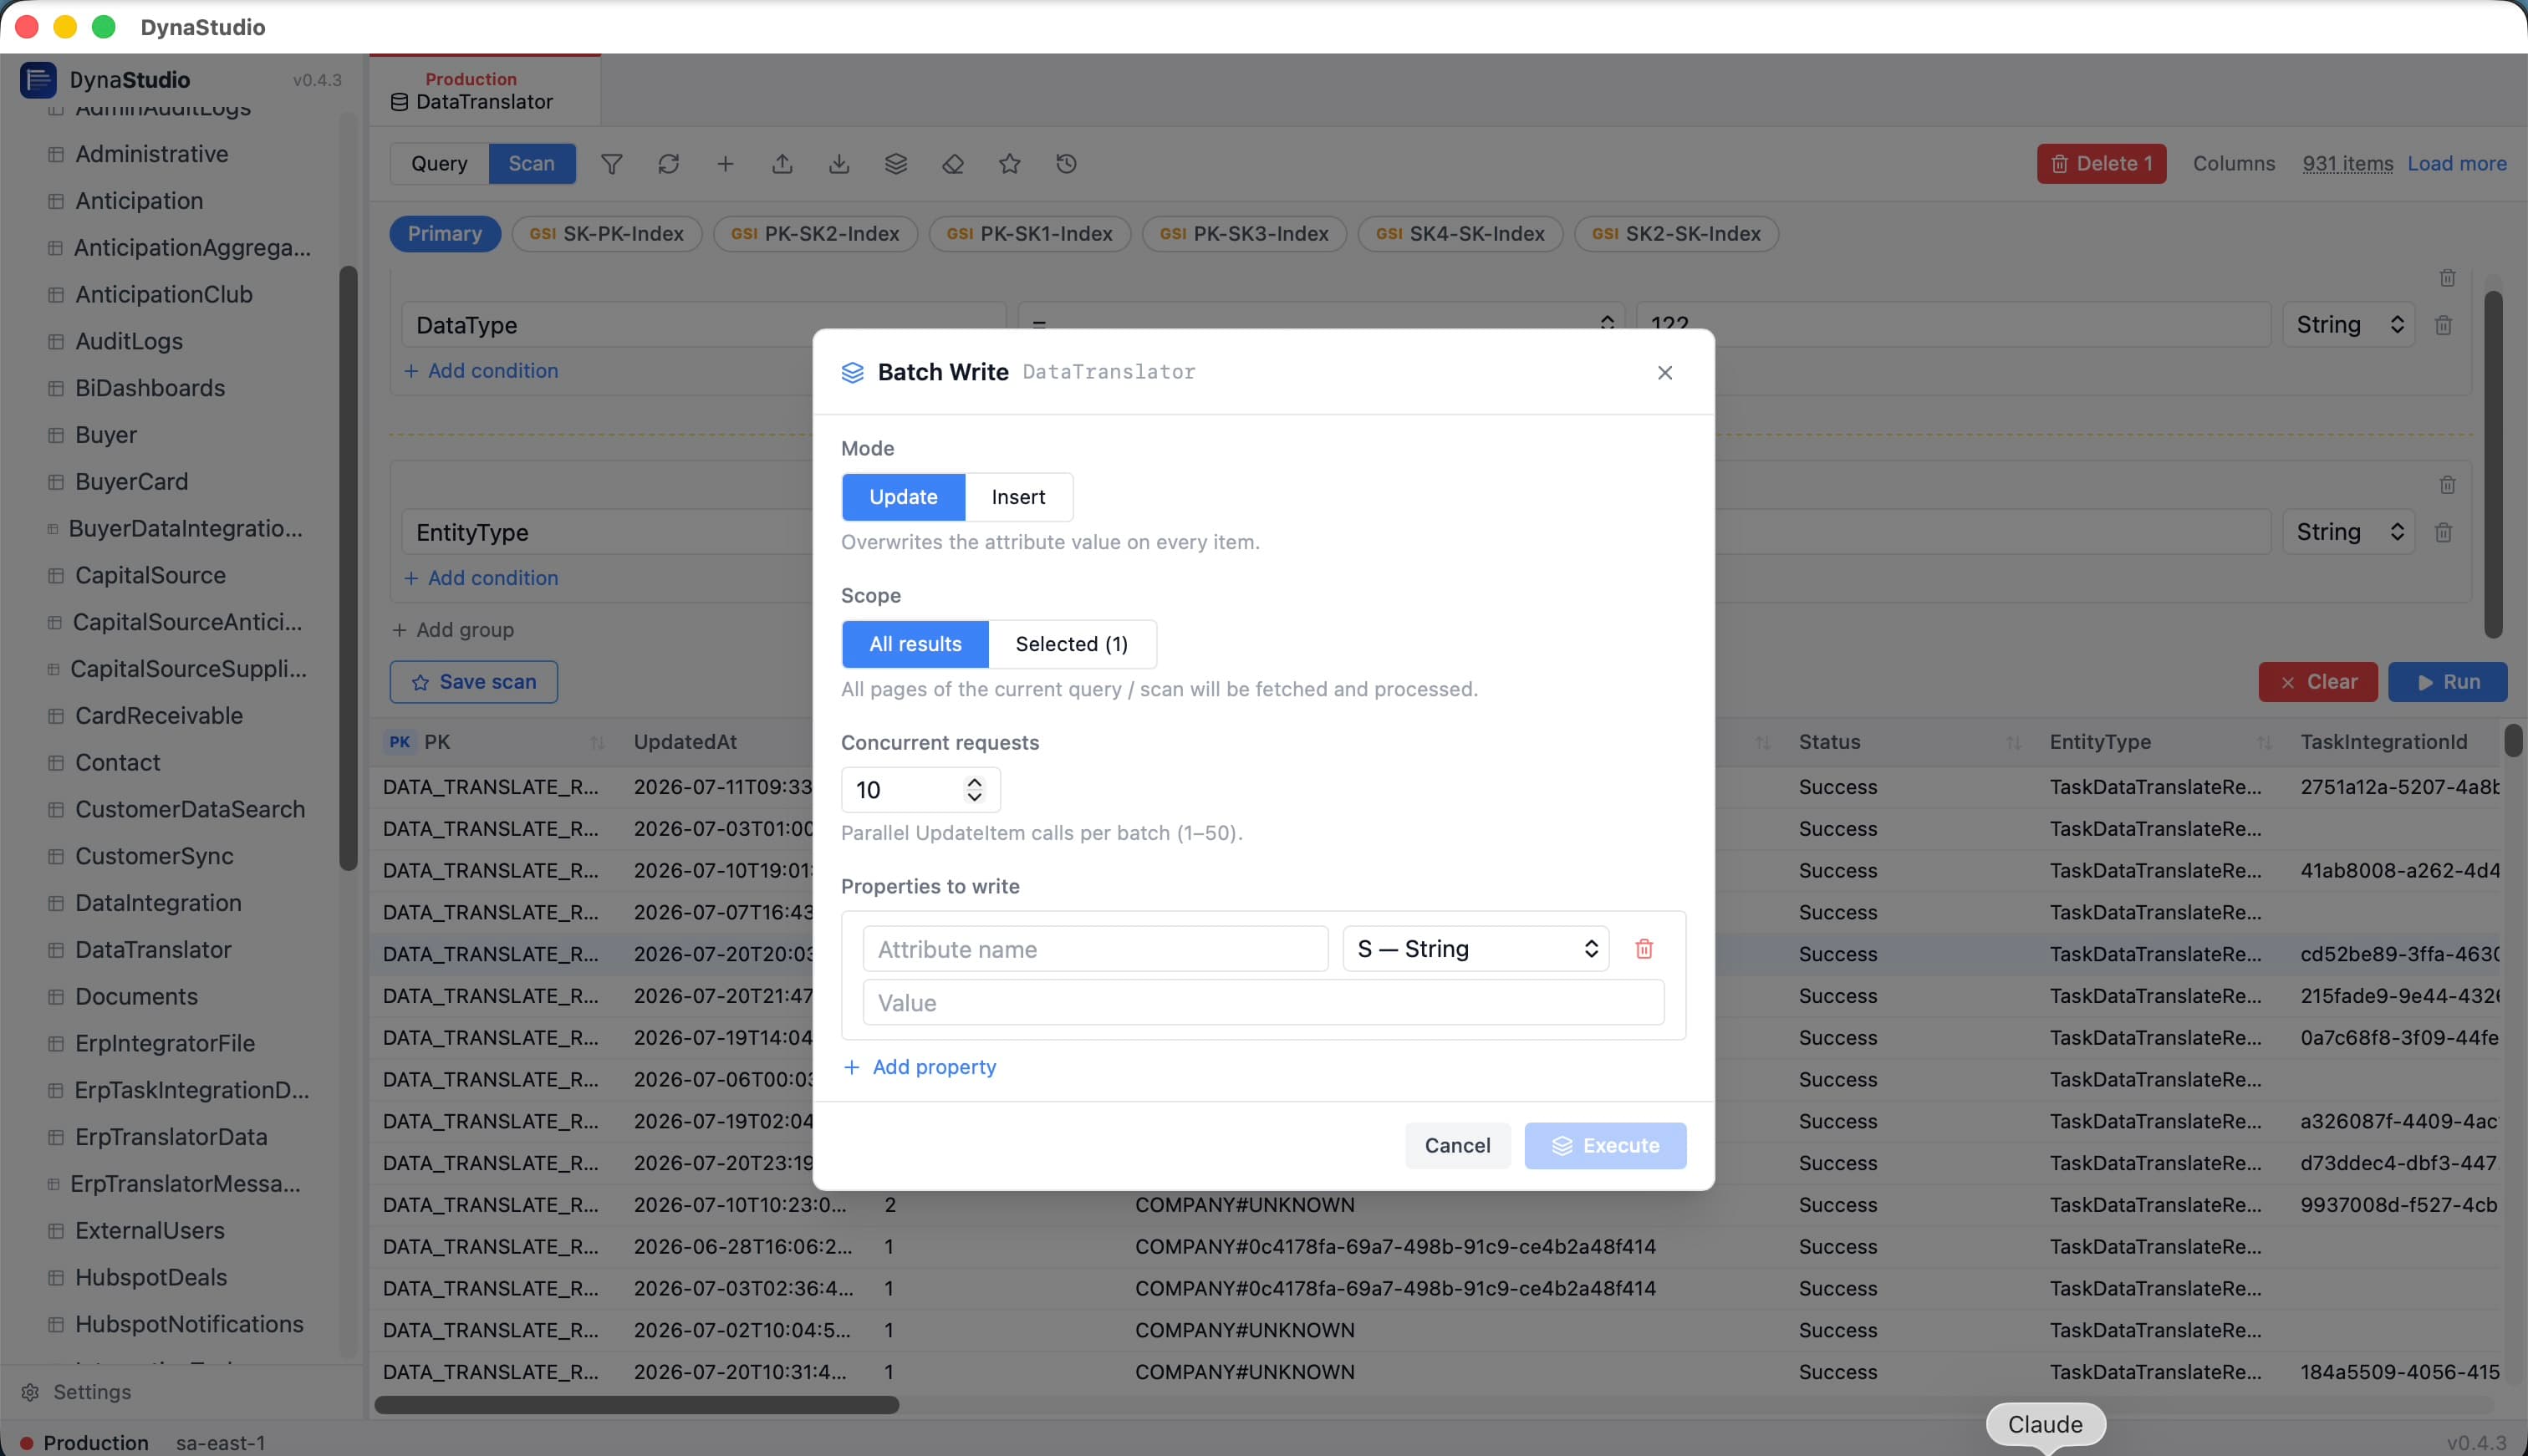Select Insert mode in Batch Write

(x=1018, y=497)
